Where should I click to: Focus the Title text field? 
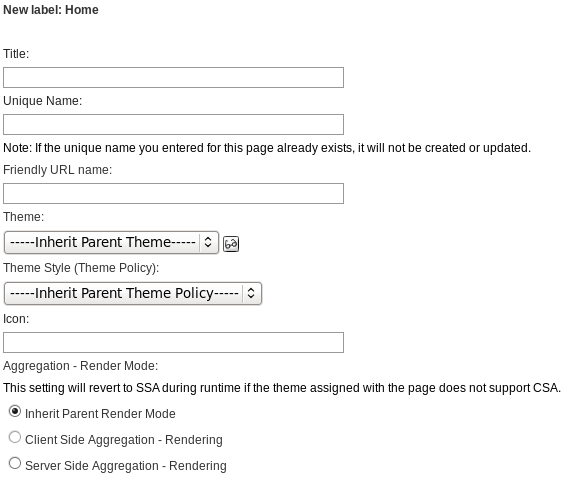[174, 77]
